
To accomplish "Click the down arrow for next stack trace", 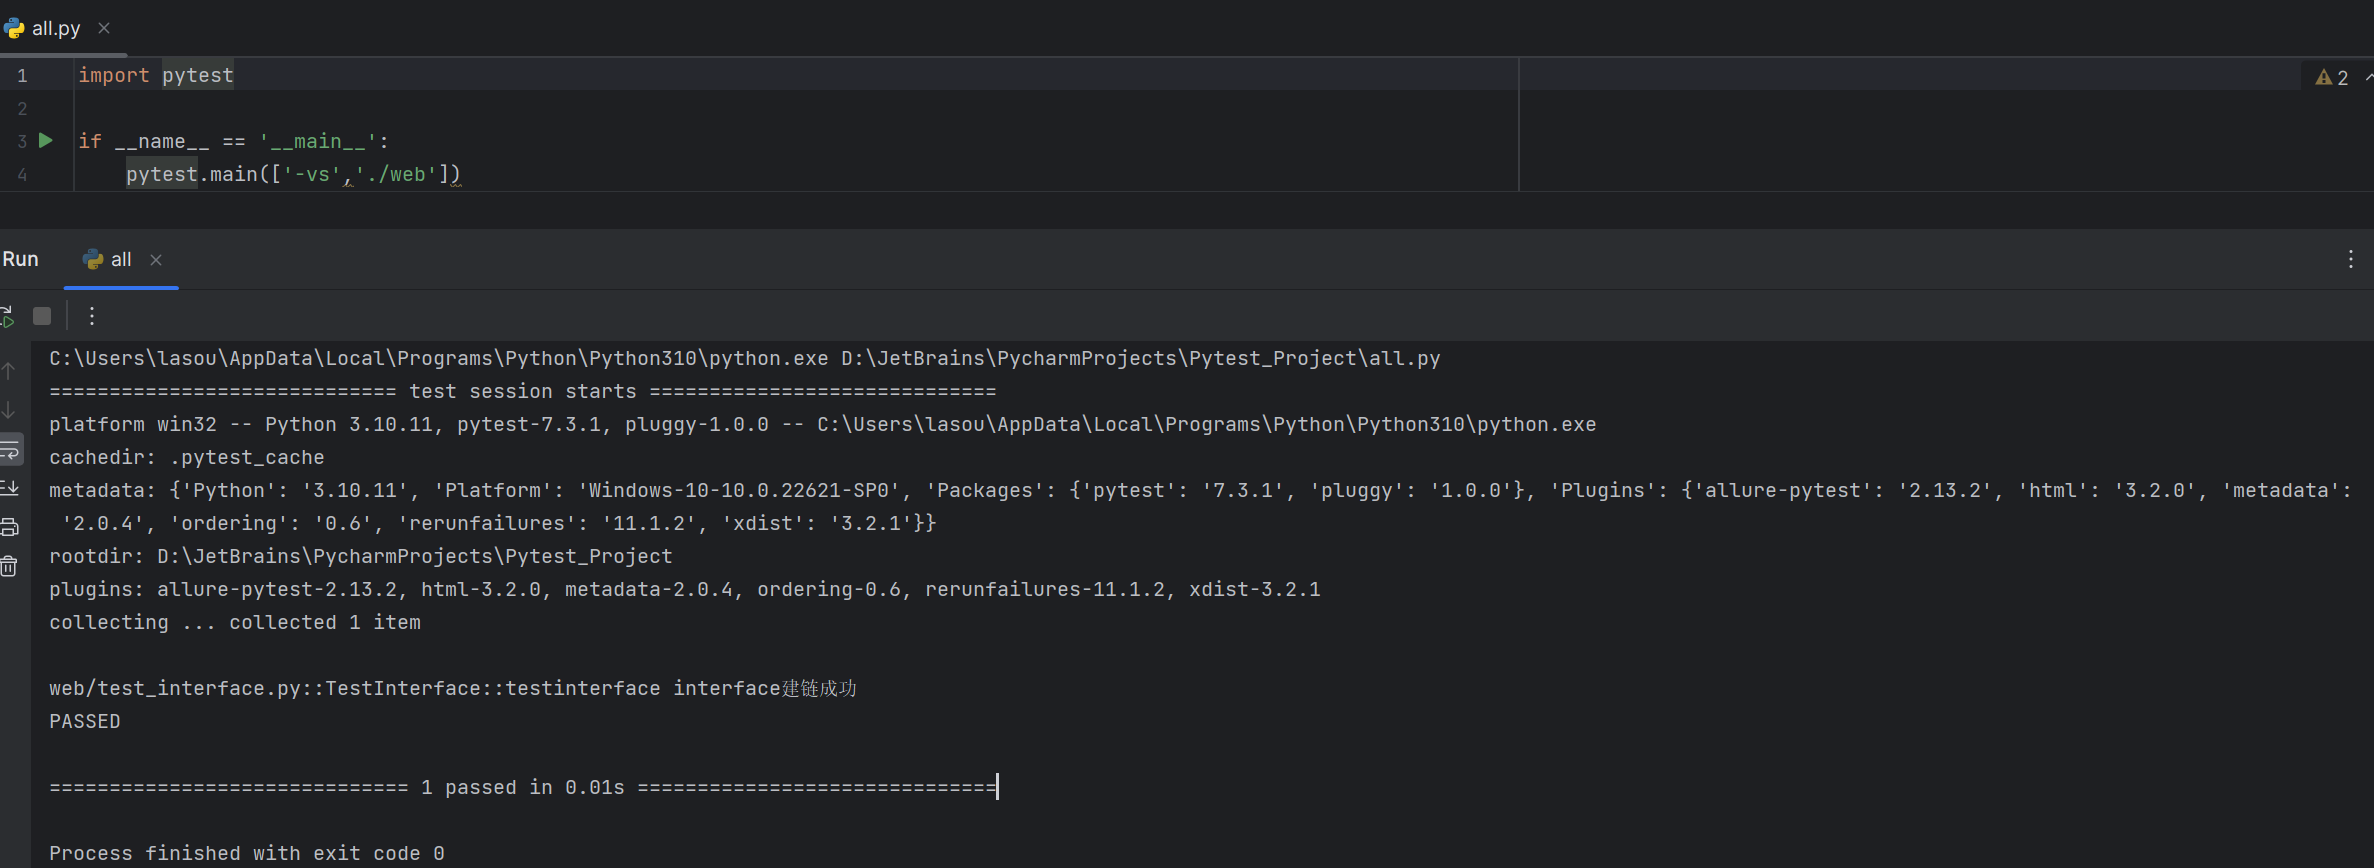I will pyautogui.click(x=9, y=410).
